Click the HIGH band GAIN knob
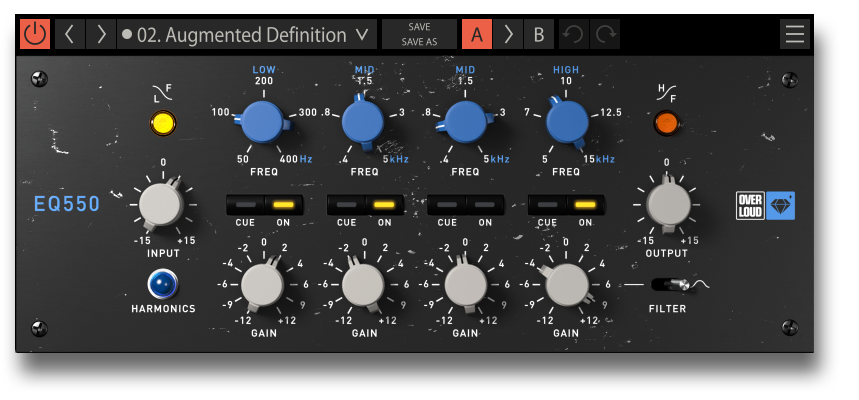The width and height of the screenshot is (859, 400). pos(567,285)
